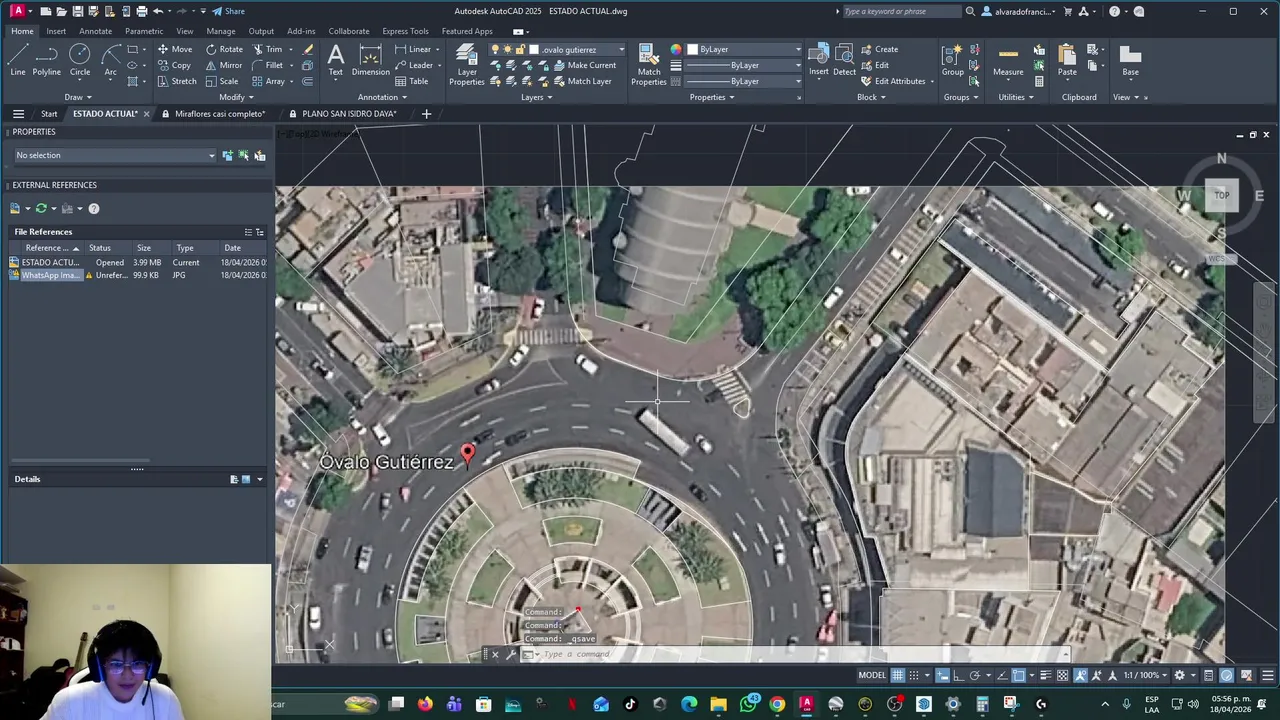
Task: Open the 1:1 / 100% annotation scale dropdown
Action: [1143, 675]
